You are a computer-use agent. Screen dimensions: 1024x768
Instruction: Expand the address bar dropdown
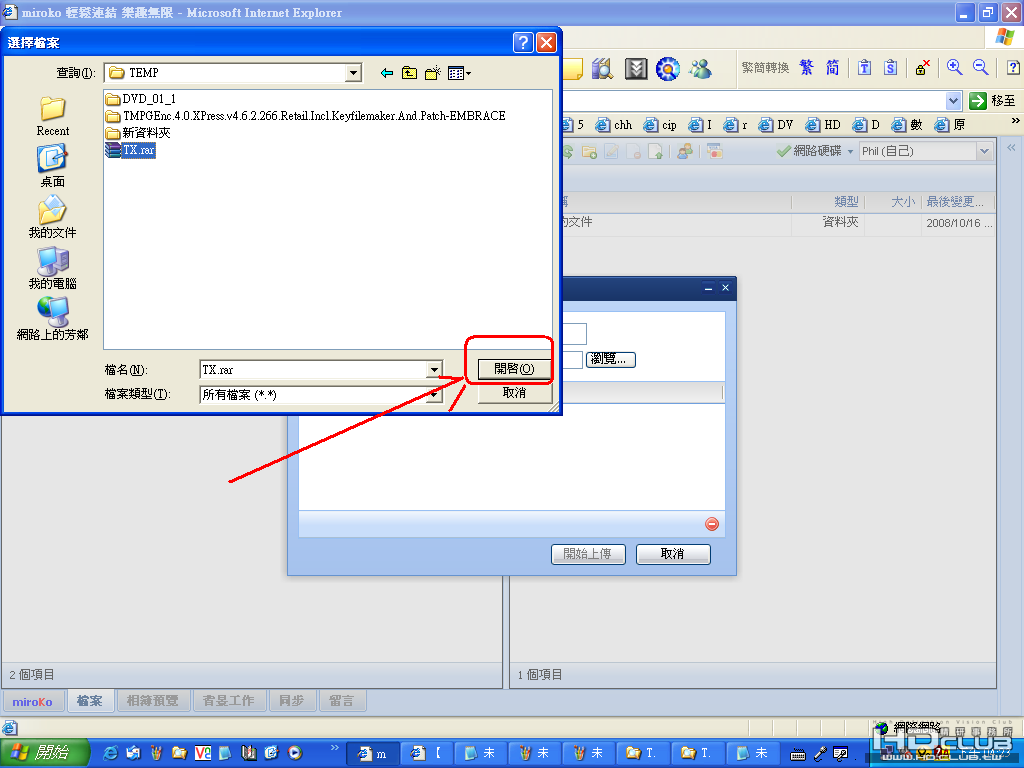[x=953, y=101]
